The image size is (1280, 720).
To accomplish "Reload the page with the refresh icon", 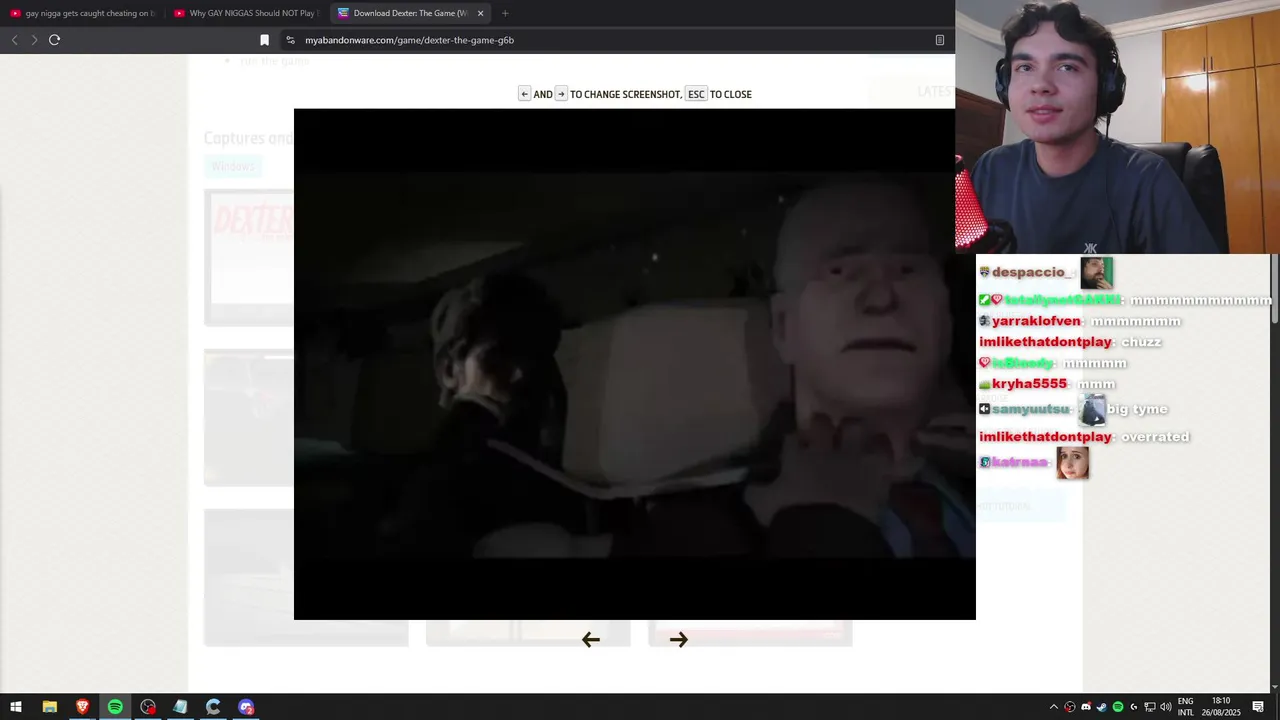I will tap(54, 40).
